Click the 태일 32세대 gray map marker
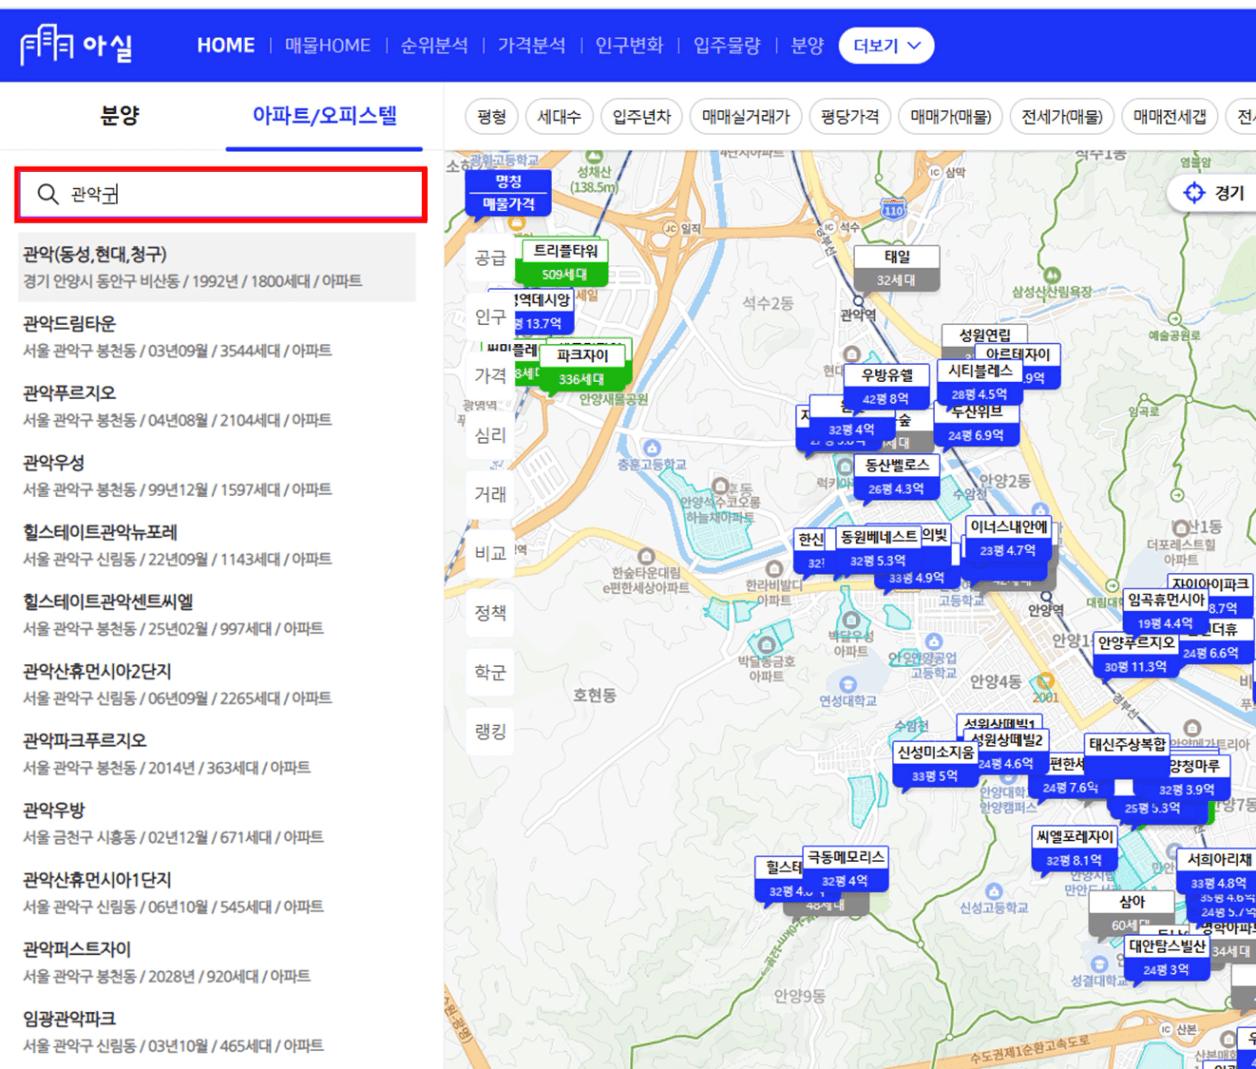The width and height of the screenshot is (1256, 1069). [x=896, y=268]
